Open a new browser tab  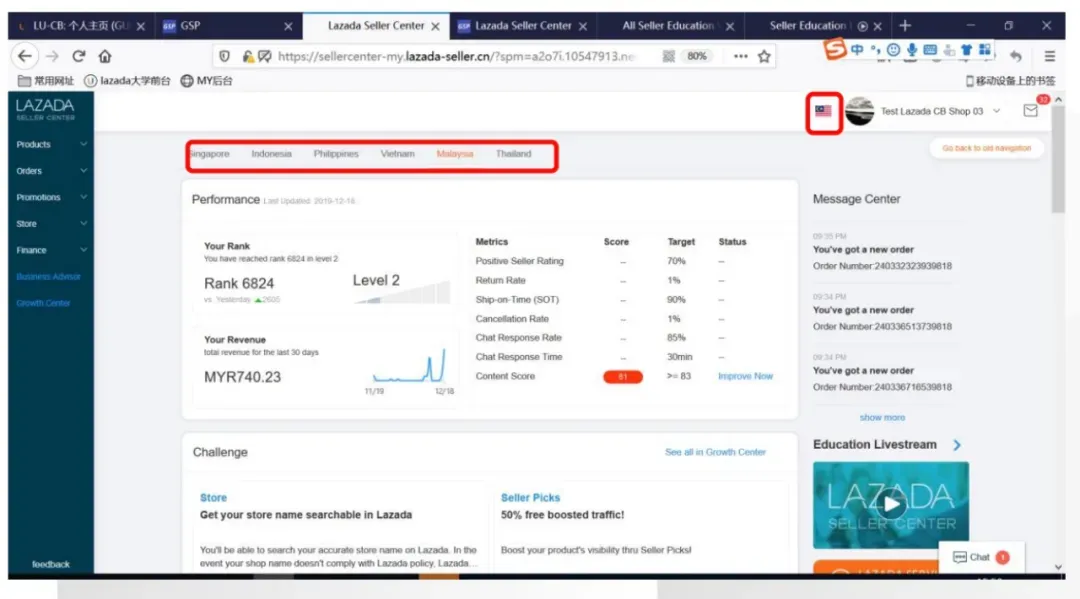[905, 25]
